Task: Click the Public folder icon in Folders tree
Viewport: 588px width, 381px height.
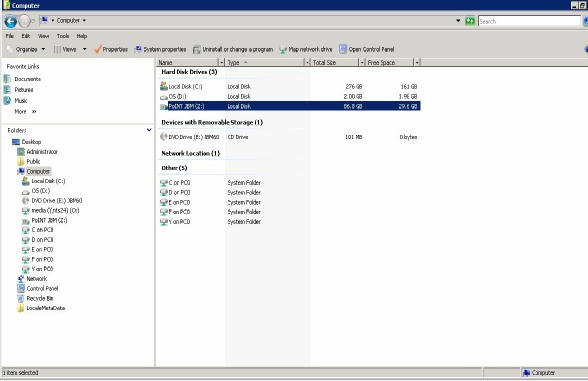Action: click(x=21, y=161)
